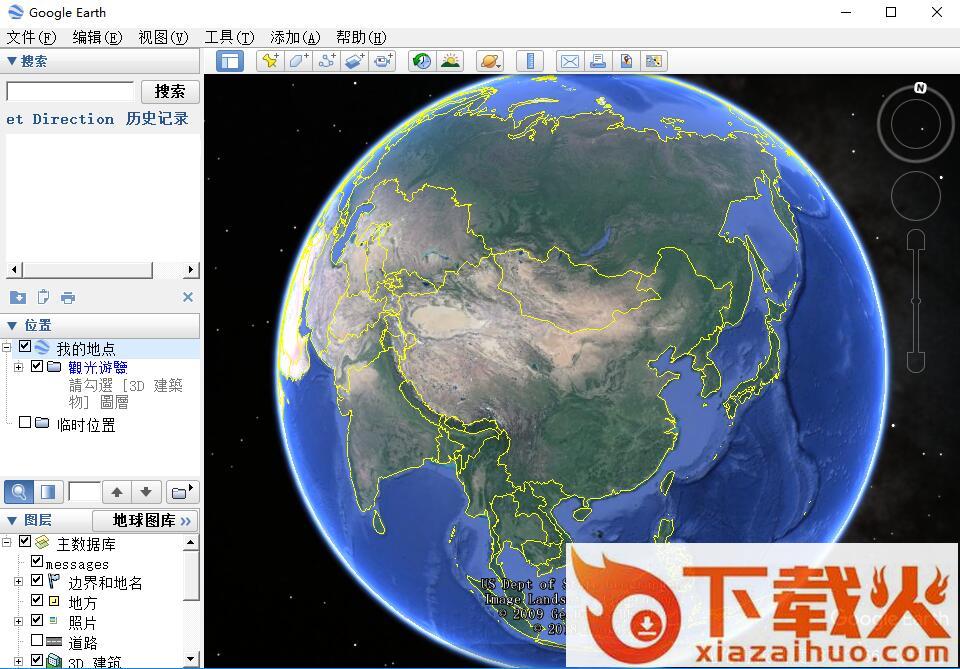Open the 视图(V) menu
Viewport: 960px width, 669px height.
[163, 37]
